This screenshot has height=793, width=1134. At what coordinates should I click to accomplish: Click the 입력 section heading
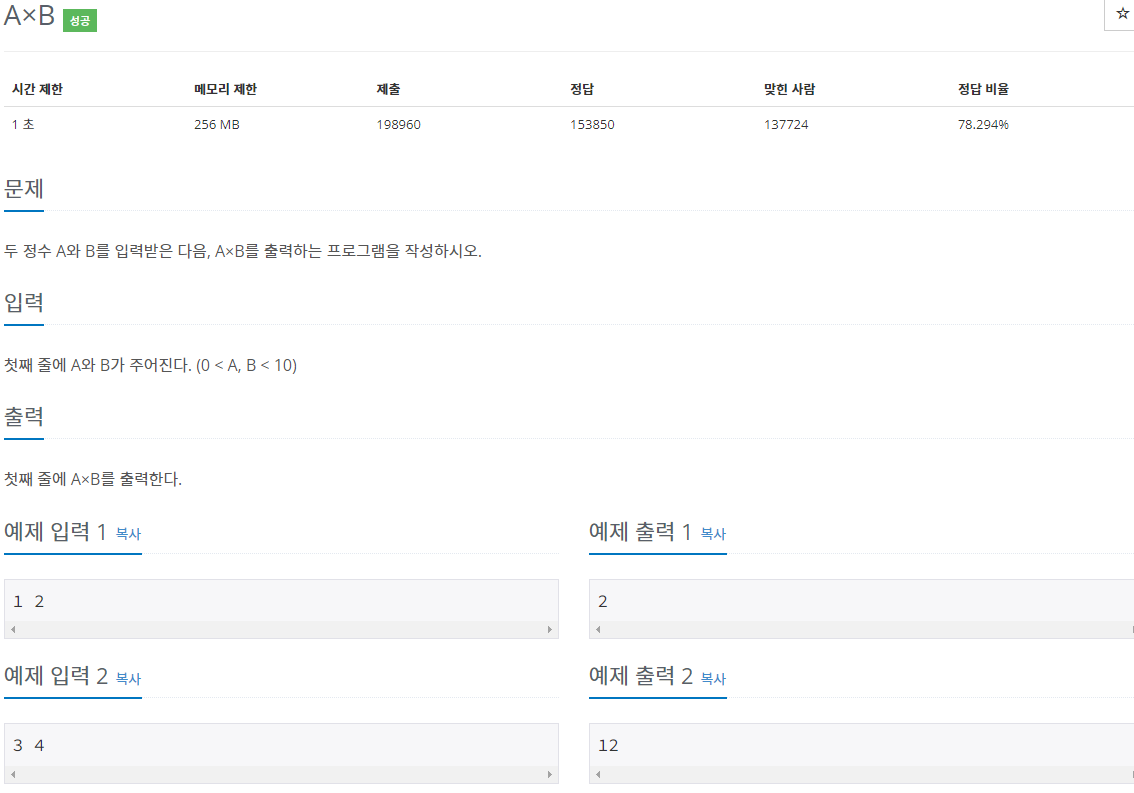coord(24,302)
